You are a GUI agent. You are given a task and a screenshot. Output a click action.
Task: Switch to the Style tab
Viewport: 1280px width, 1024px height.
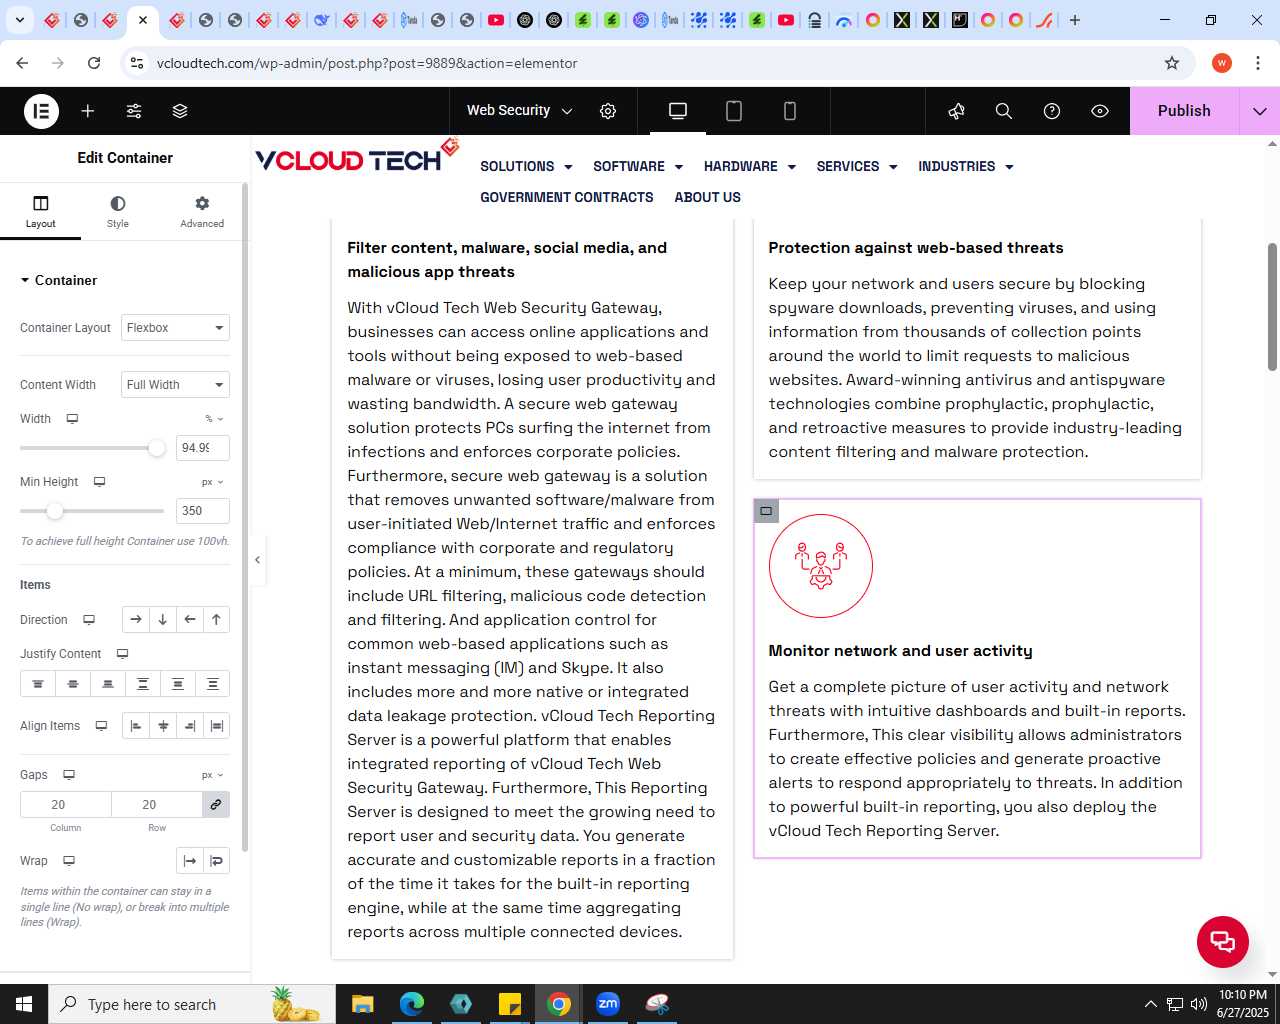118,211
